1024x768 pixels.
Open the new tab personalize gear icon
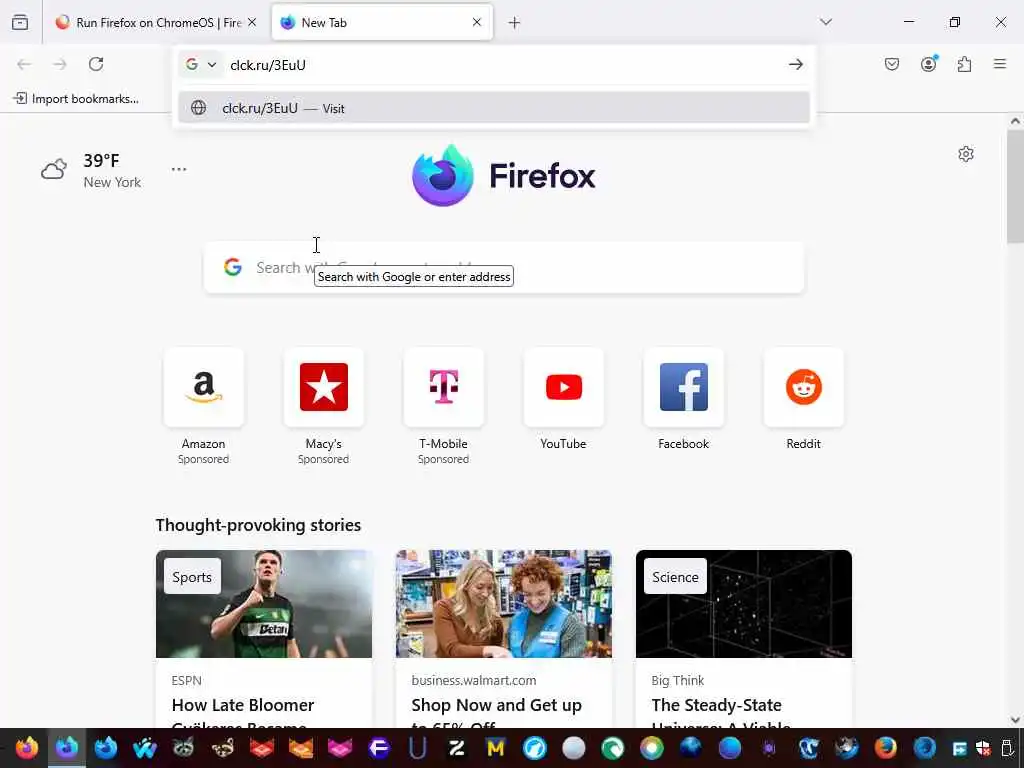click(x=966, y=154)
